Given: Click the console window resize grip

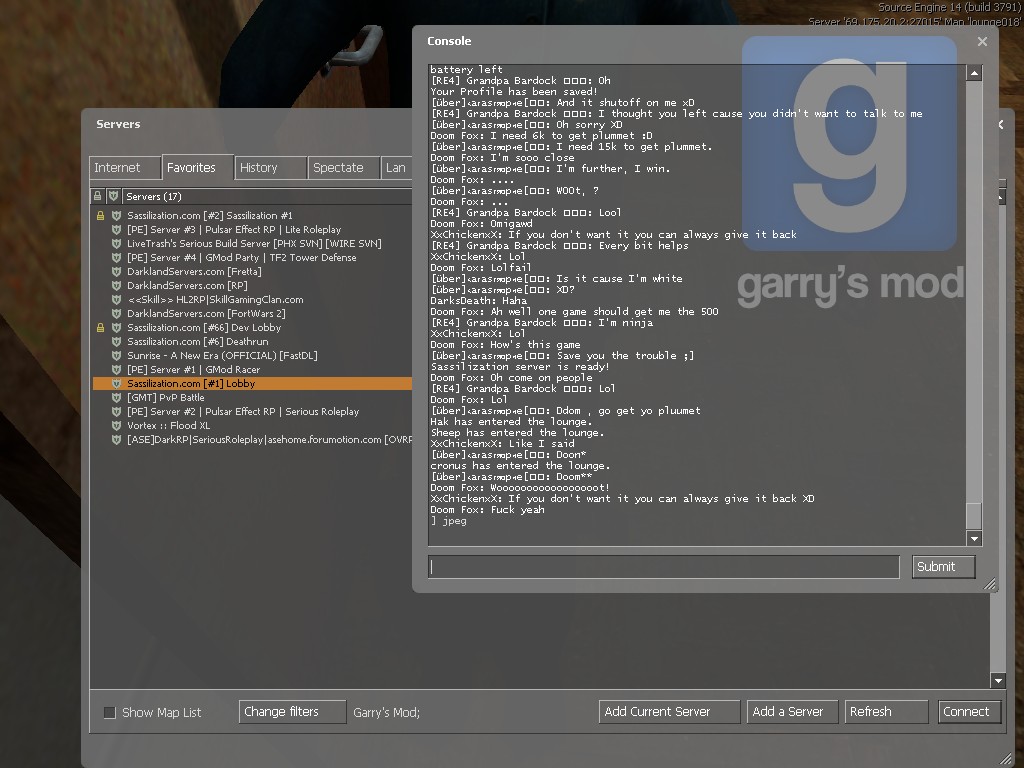Looking at the screenshot, I should click(989, 584).
